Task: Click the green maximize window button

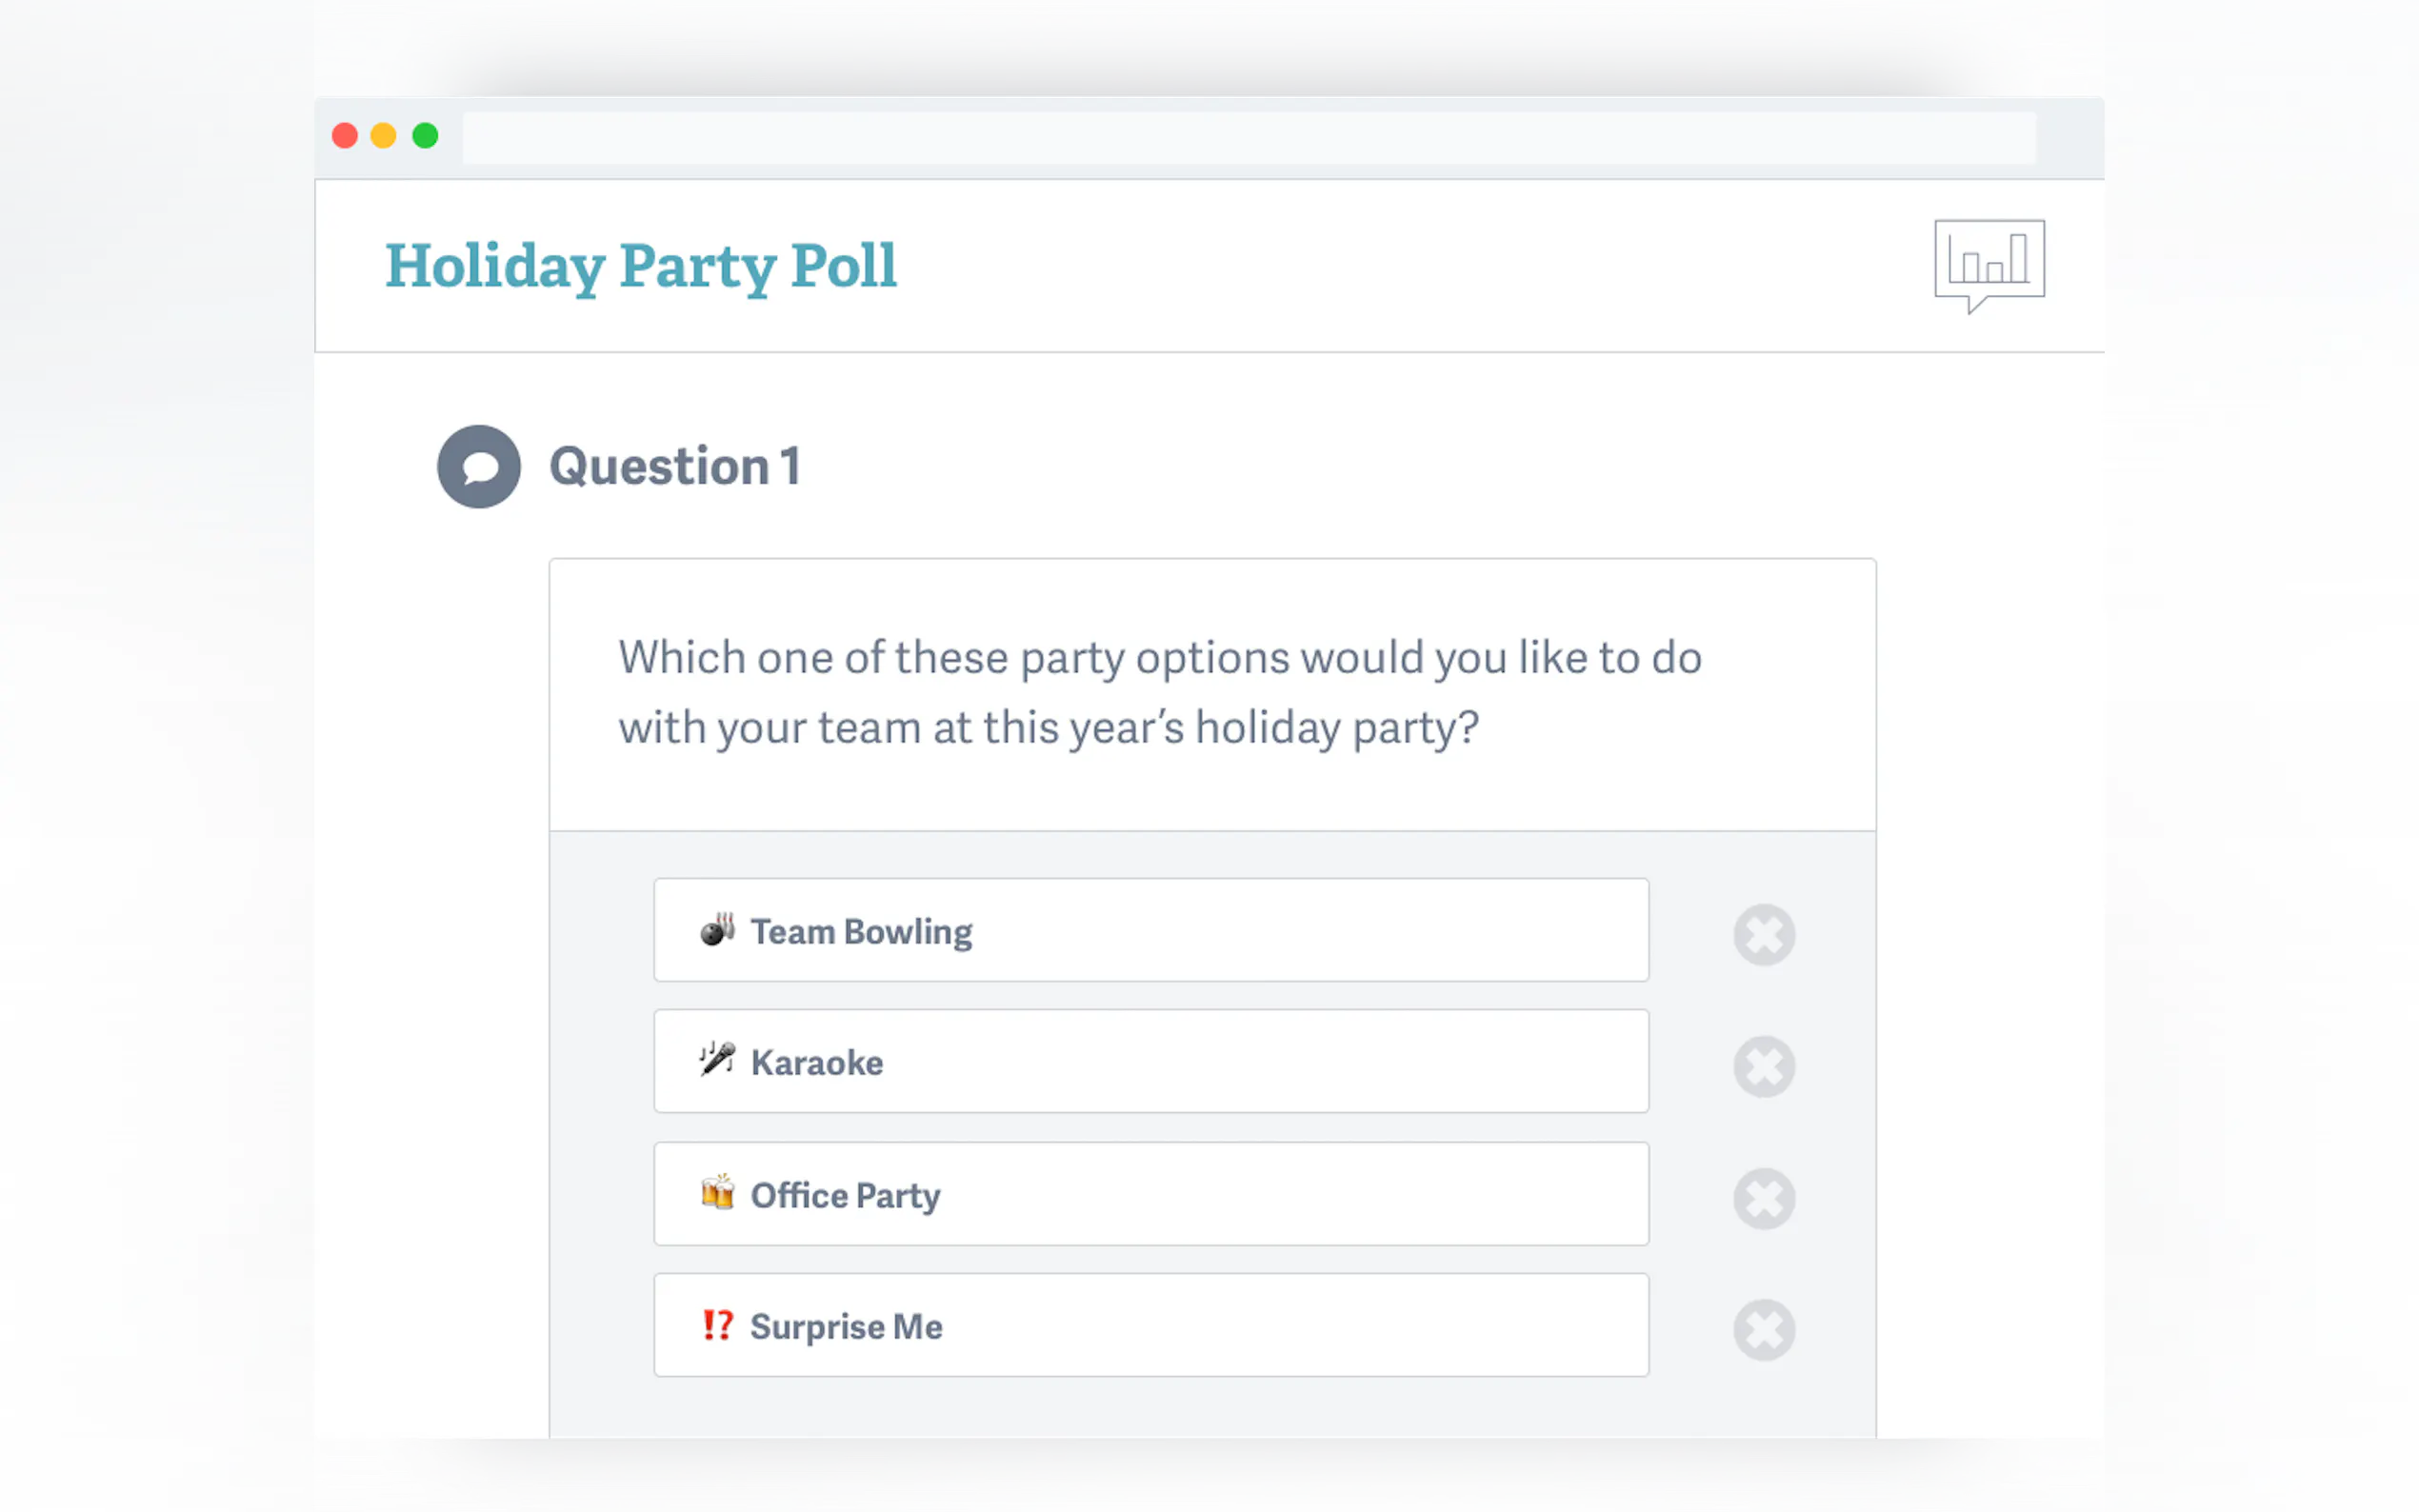Action: pyautogui.click(x=425, y=135)
